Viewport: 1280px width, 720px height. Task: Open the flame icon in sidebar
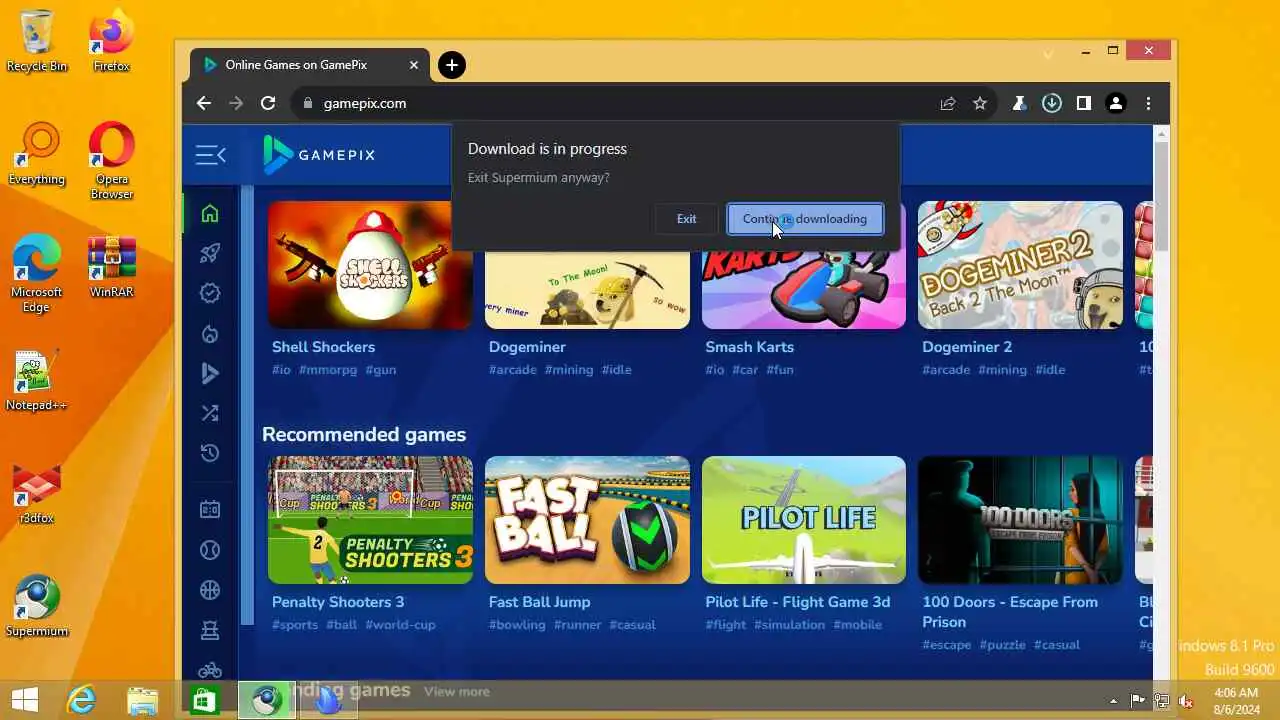pyautogui.click(x=210, y=333)
